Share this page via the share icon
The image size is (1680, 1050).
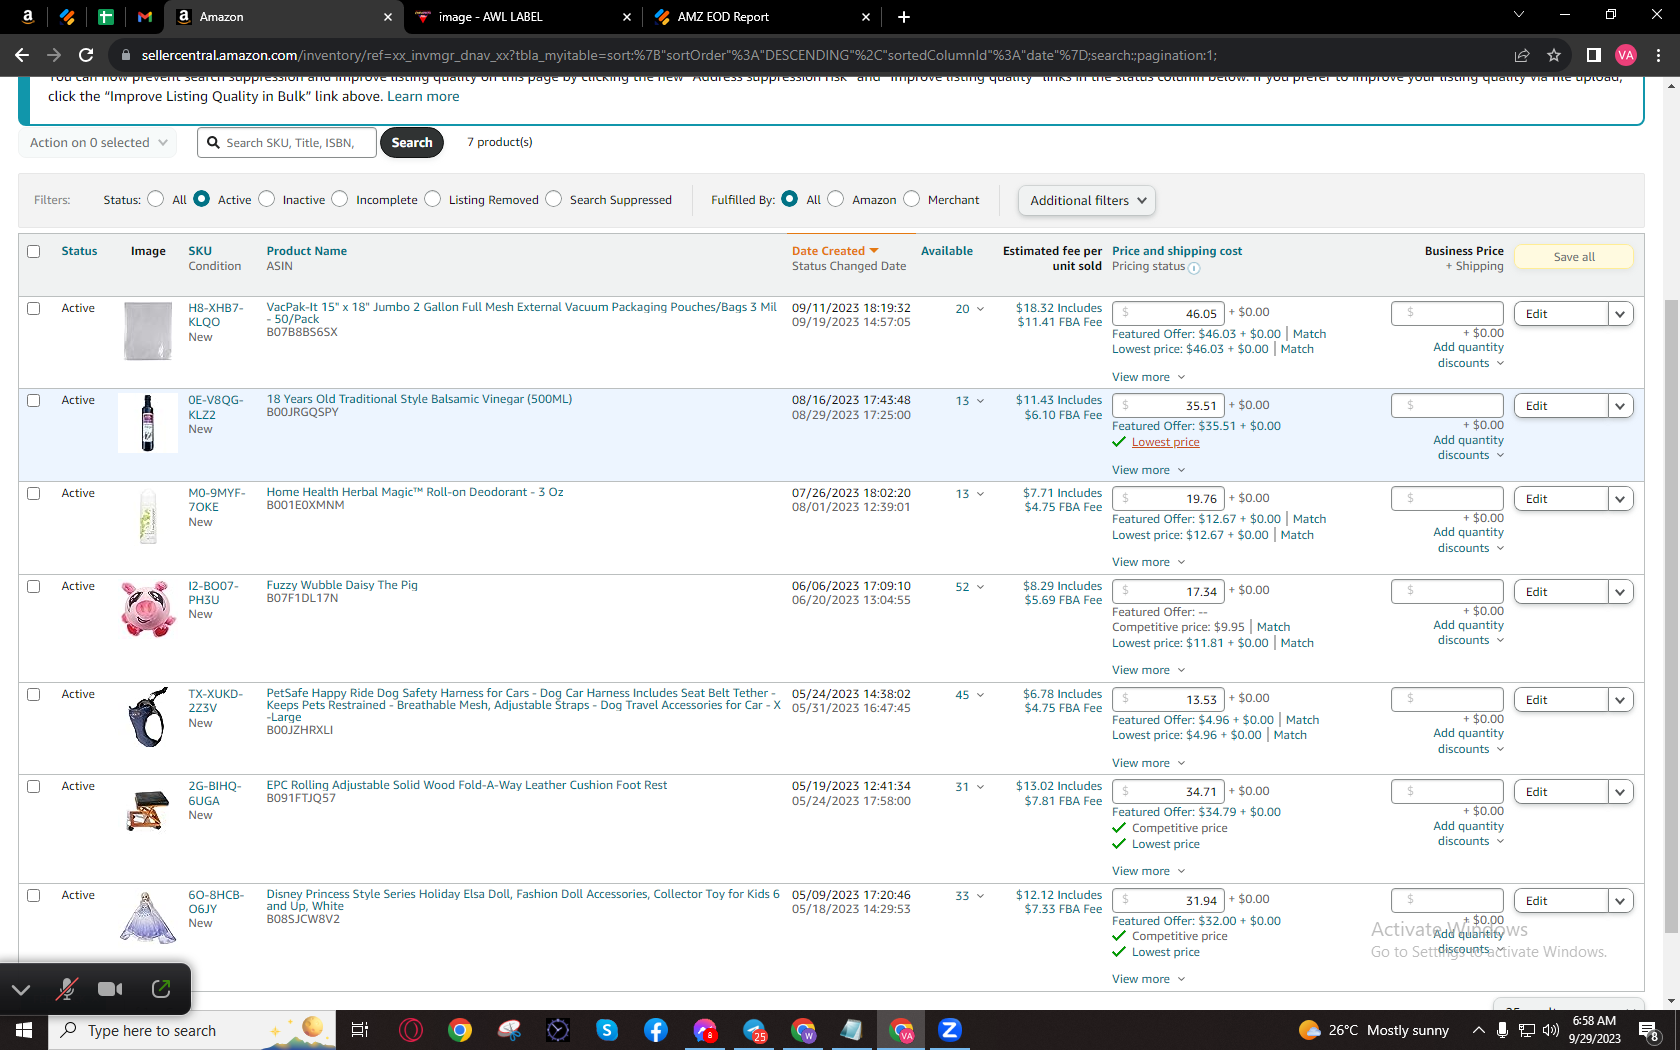[x=1522, y=55]
